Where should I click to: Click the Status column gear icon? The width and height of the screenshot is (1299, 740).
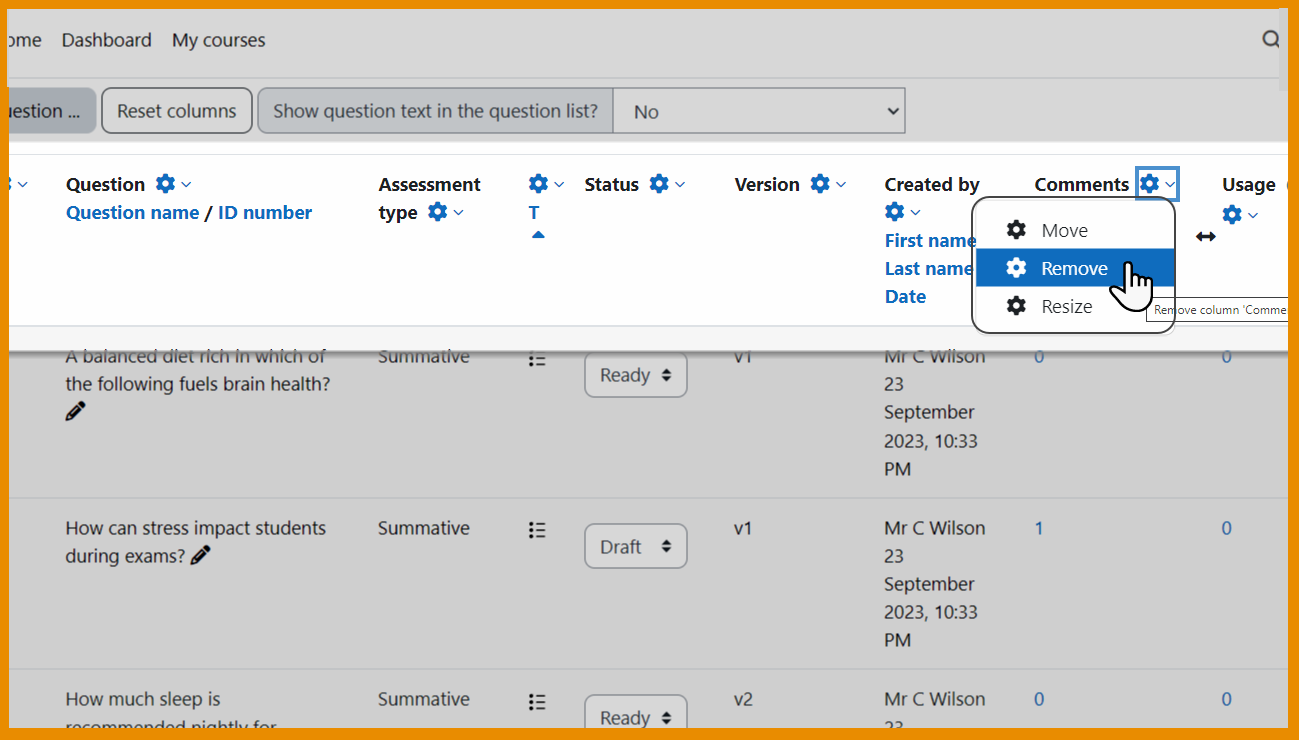[x=659, y=183]
